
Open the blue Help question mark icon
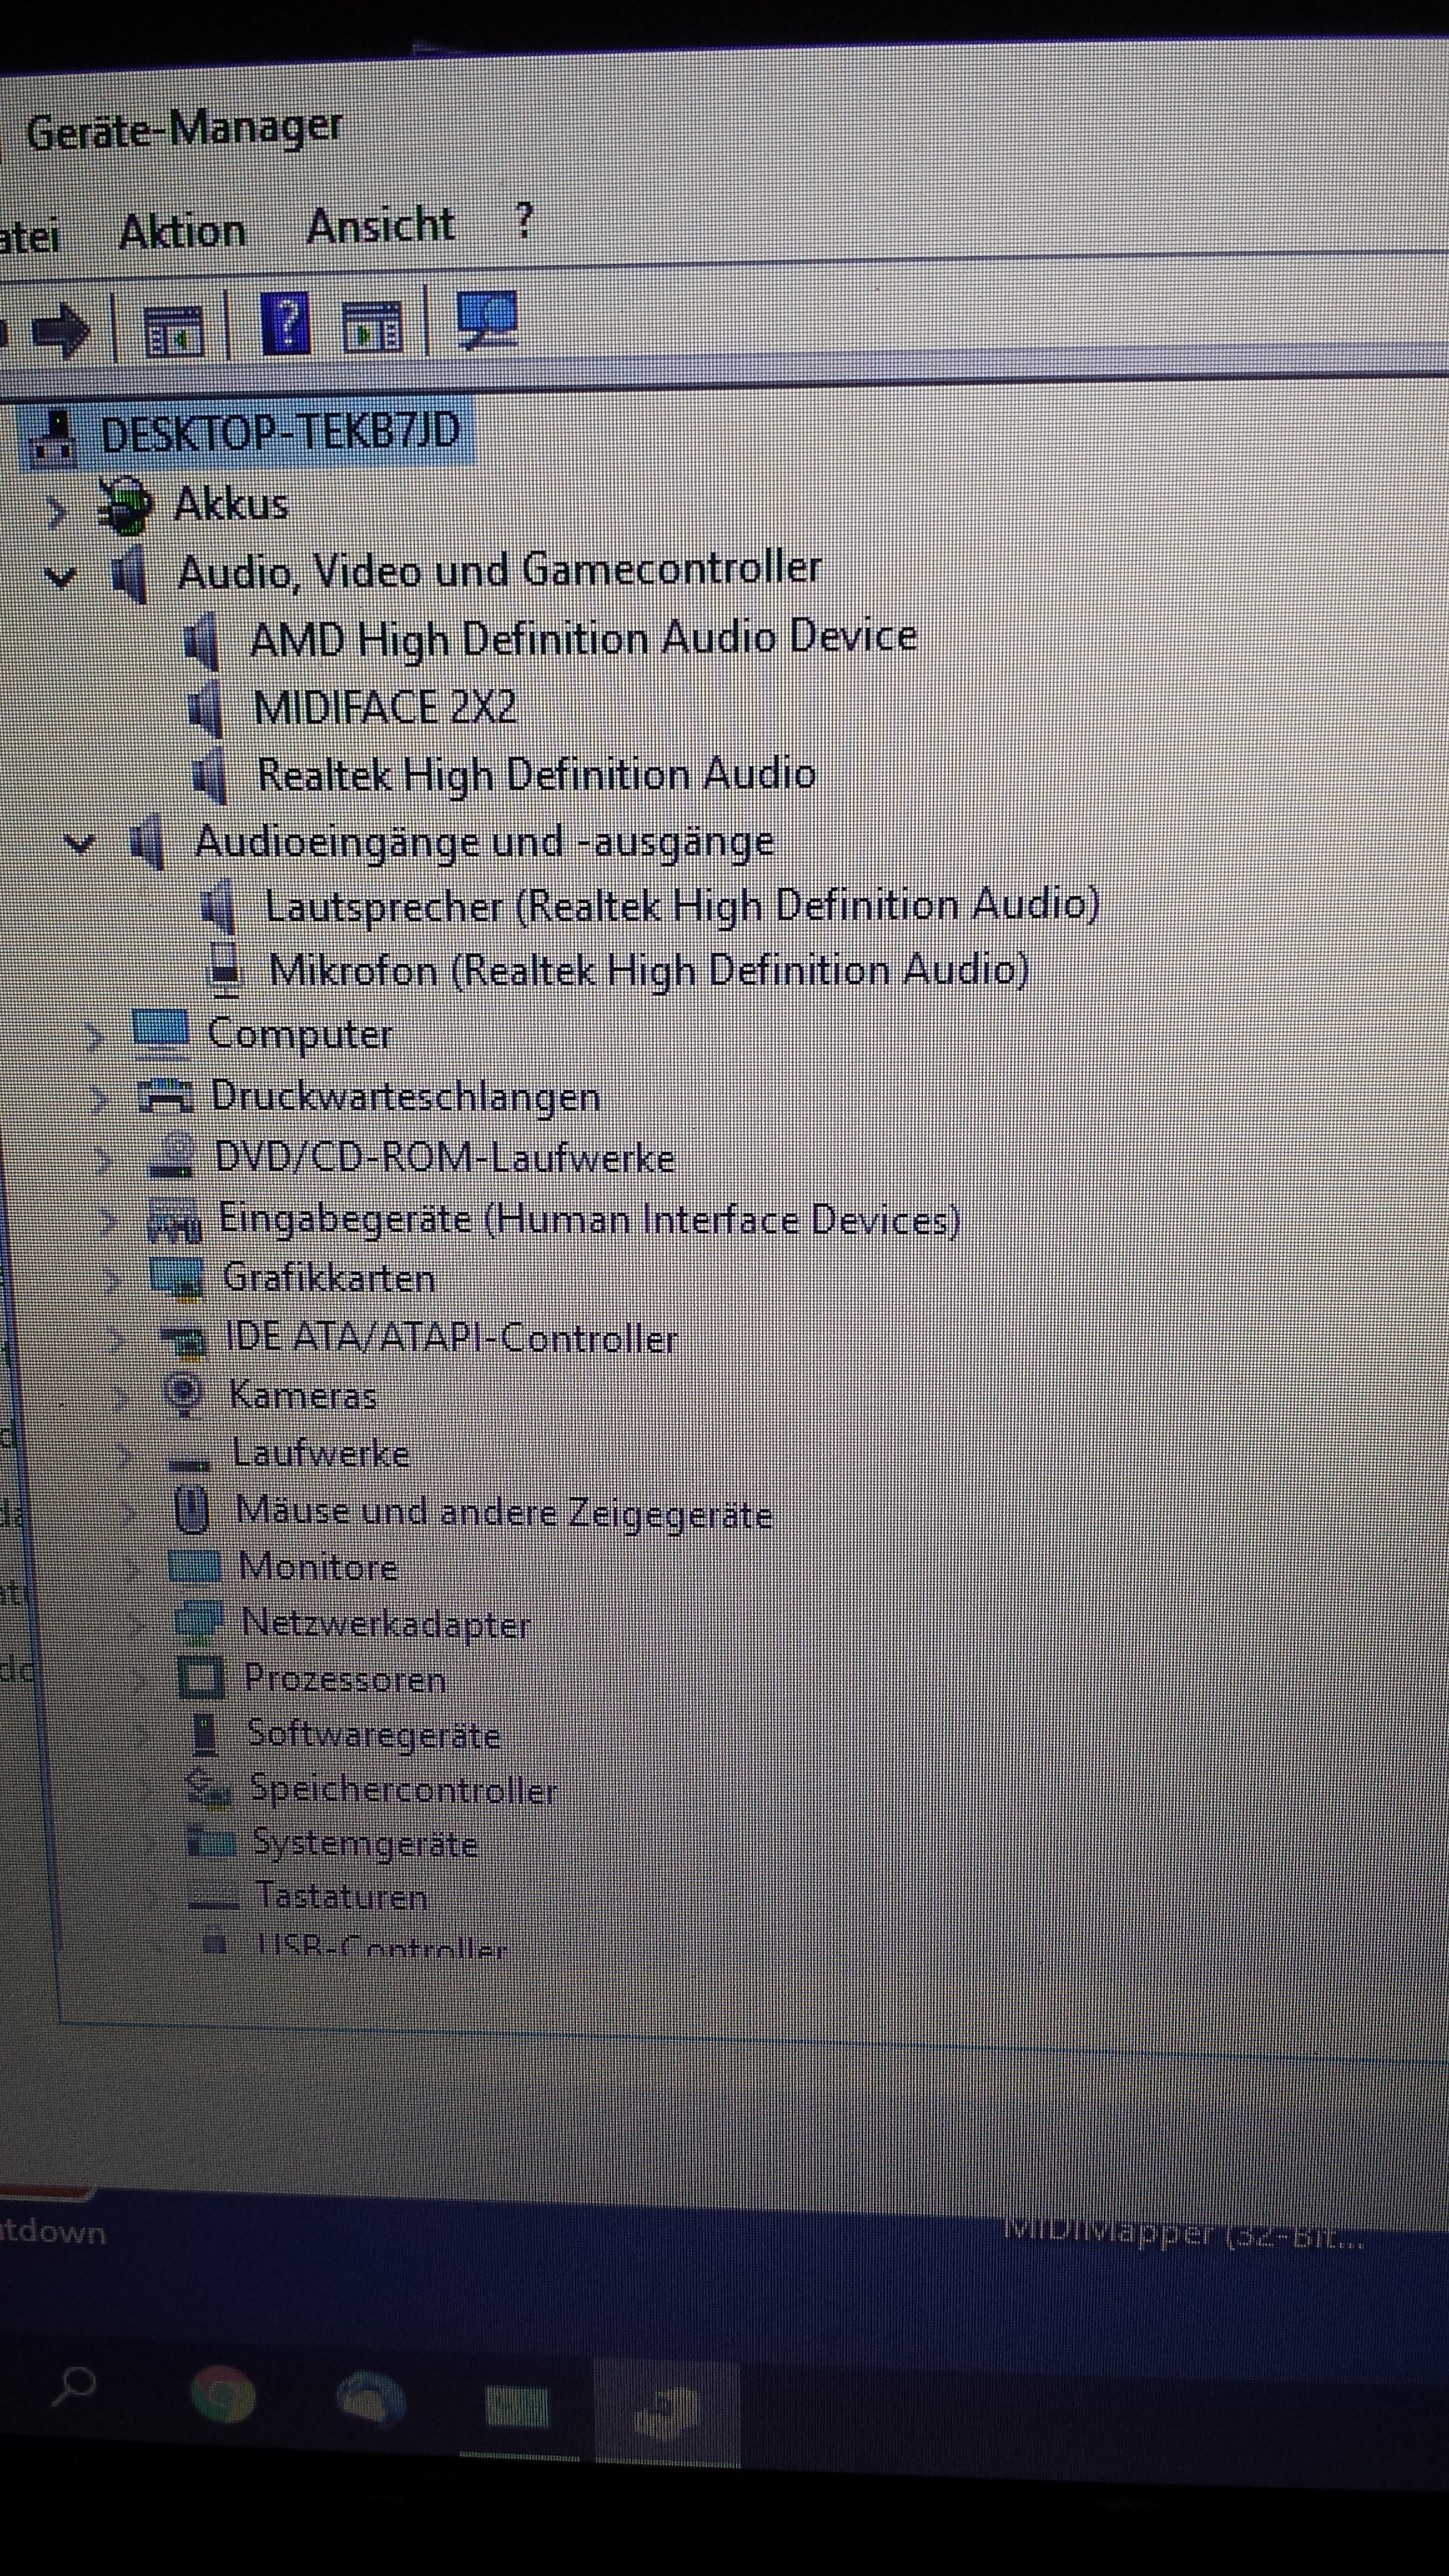point(285,324)
